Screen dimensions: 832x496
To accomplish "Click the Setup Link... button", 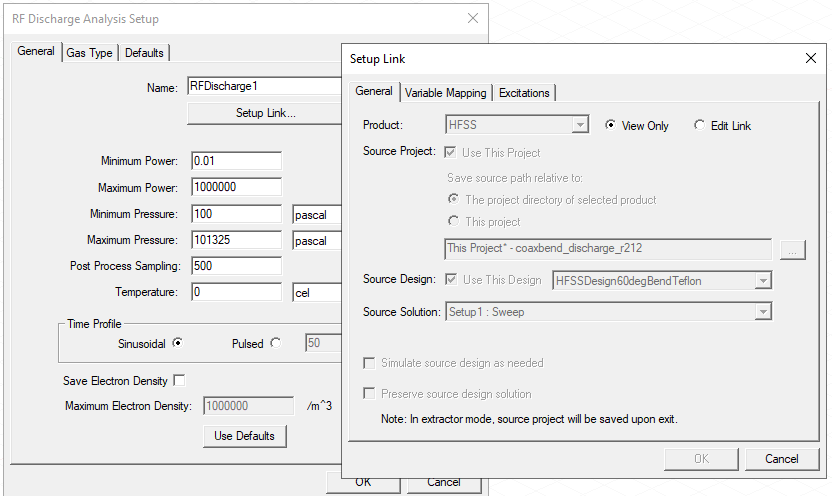I will [x=264, y=113].
